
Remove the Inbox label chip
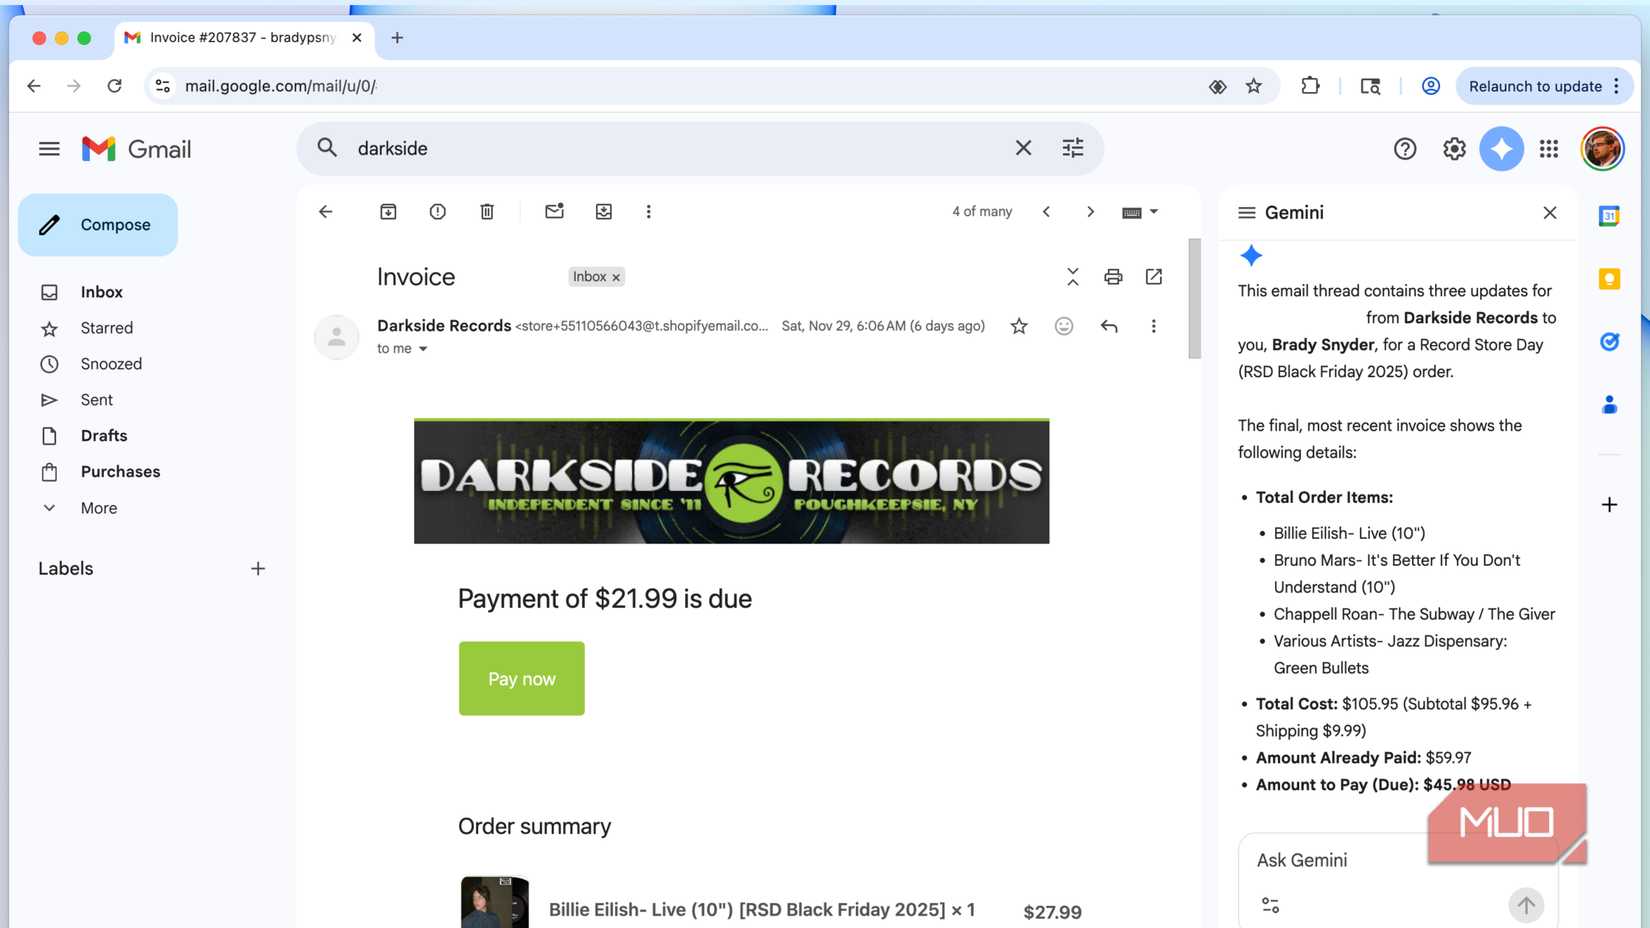pyautogui.click(x=616, y=277)
